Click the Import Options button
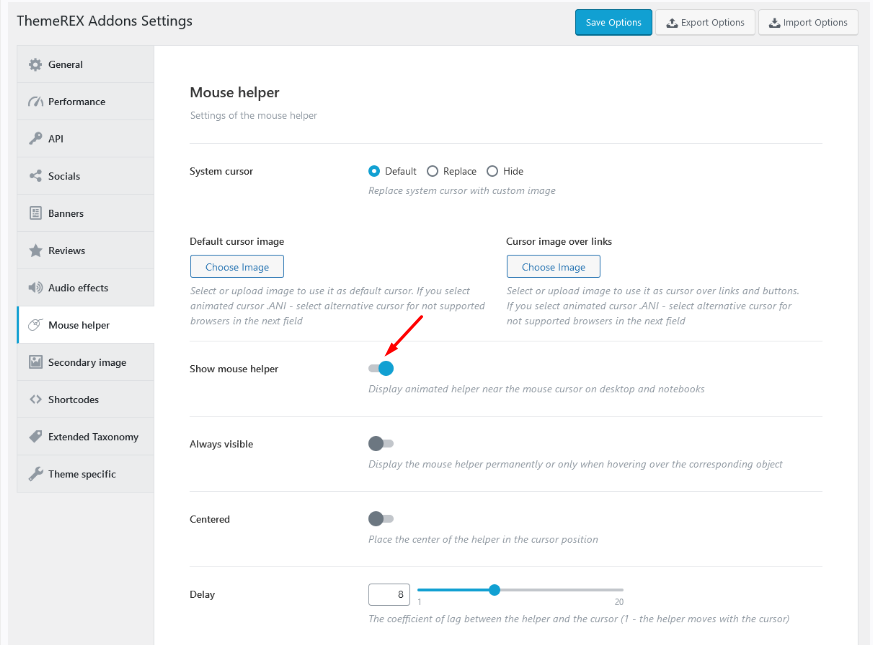 pyautogui.click(x=808, y=22)
